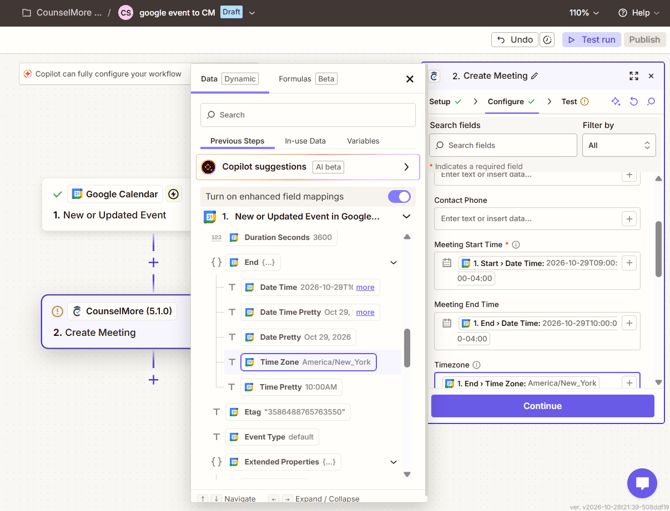Click warning icon on CounselMore node
Screen dimensions: 670x511
(x=57, y=311)
